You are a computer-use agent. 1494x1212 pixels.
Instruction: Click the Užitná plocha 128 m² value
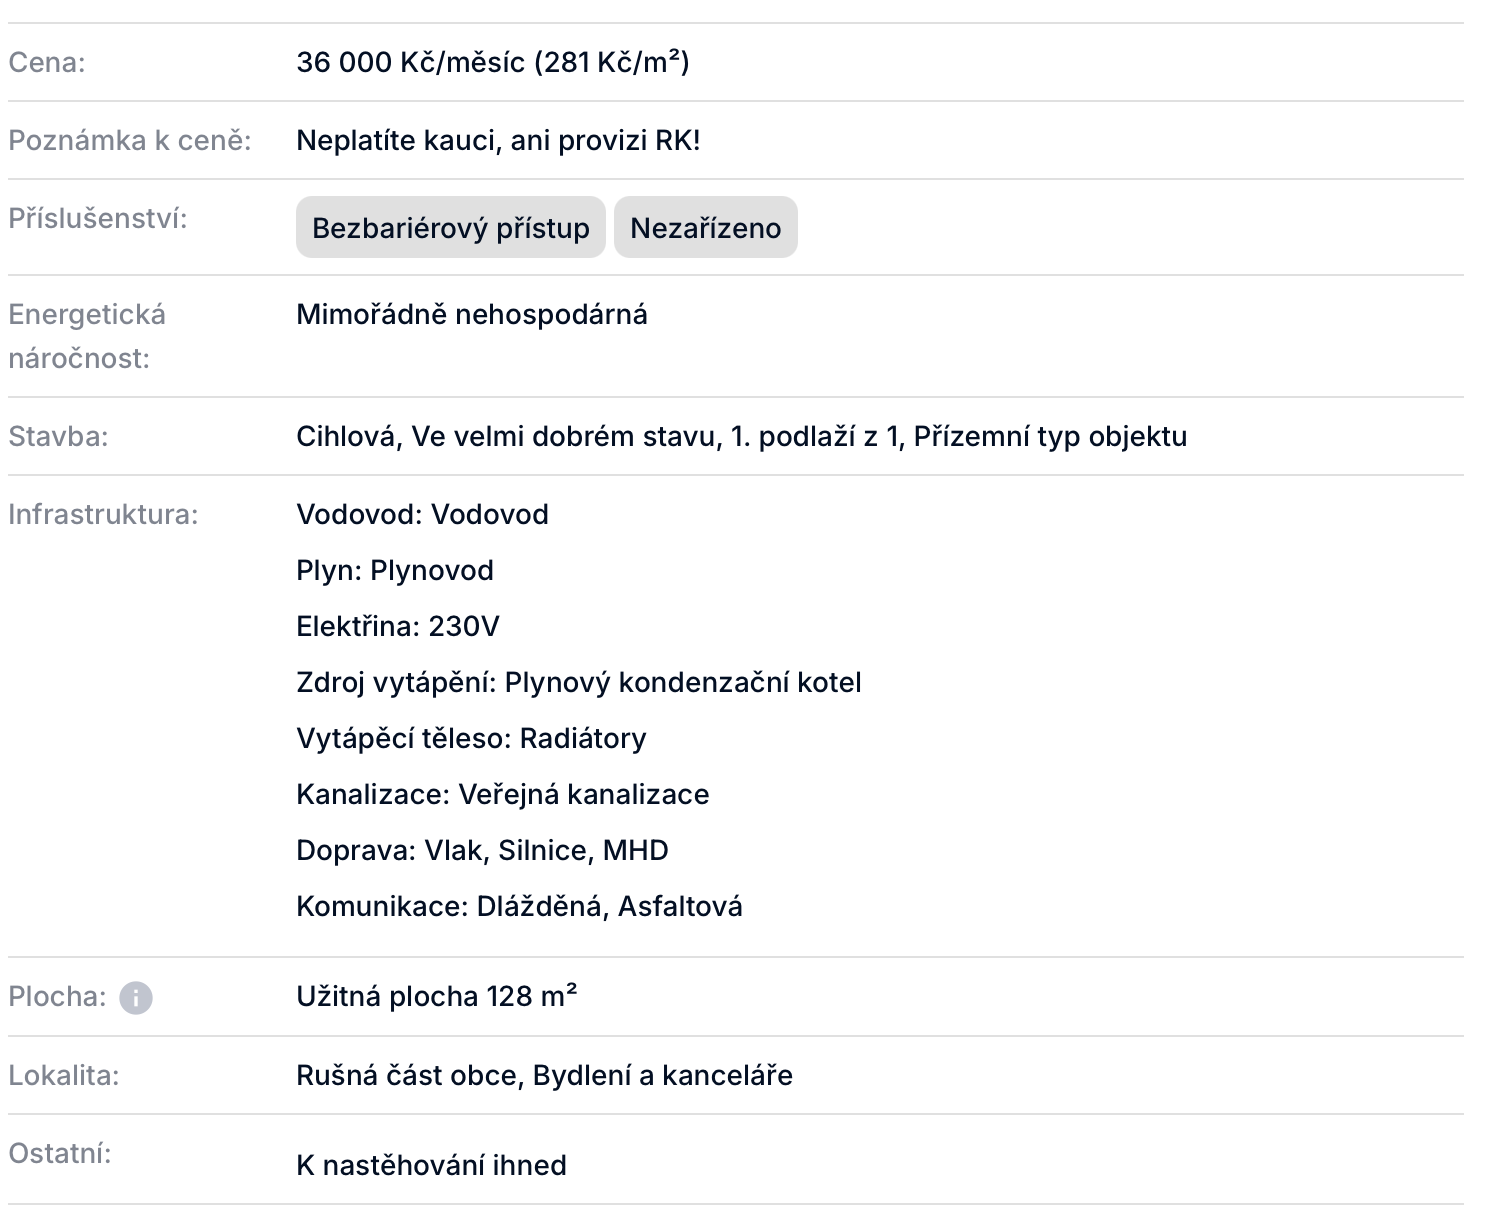tap(436, 997)
